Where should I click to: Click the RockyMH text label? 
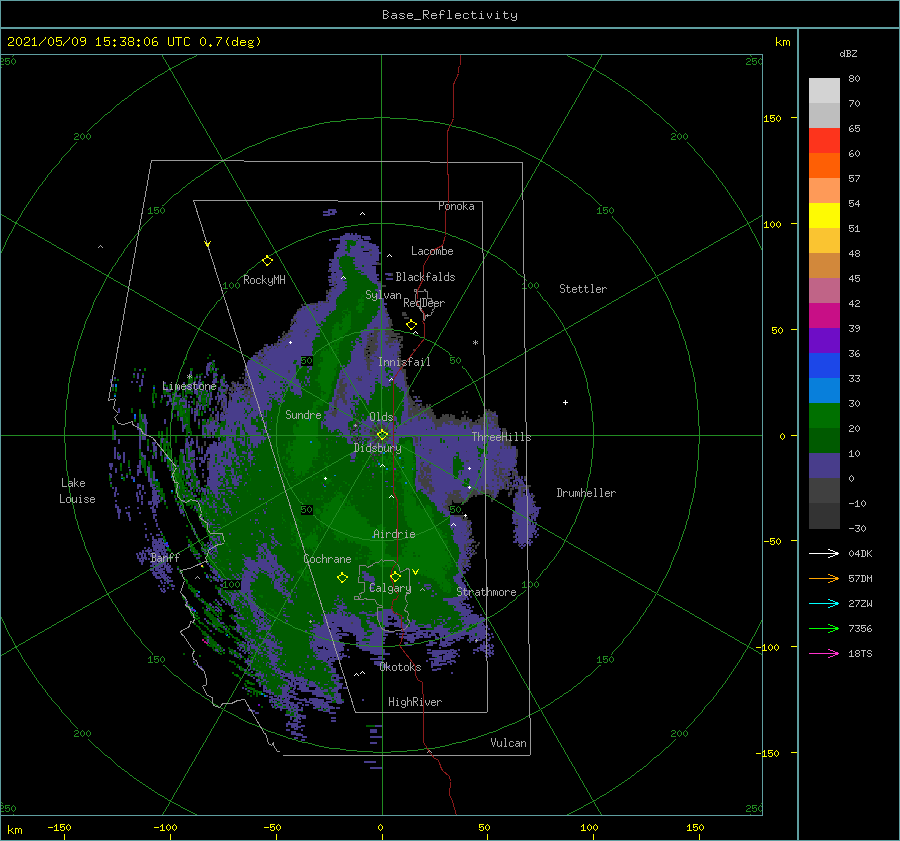264,280
